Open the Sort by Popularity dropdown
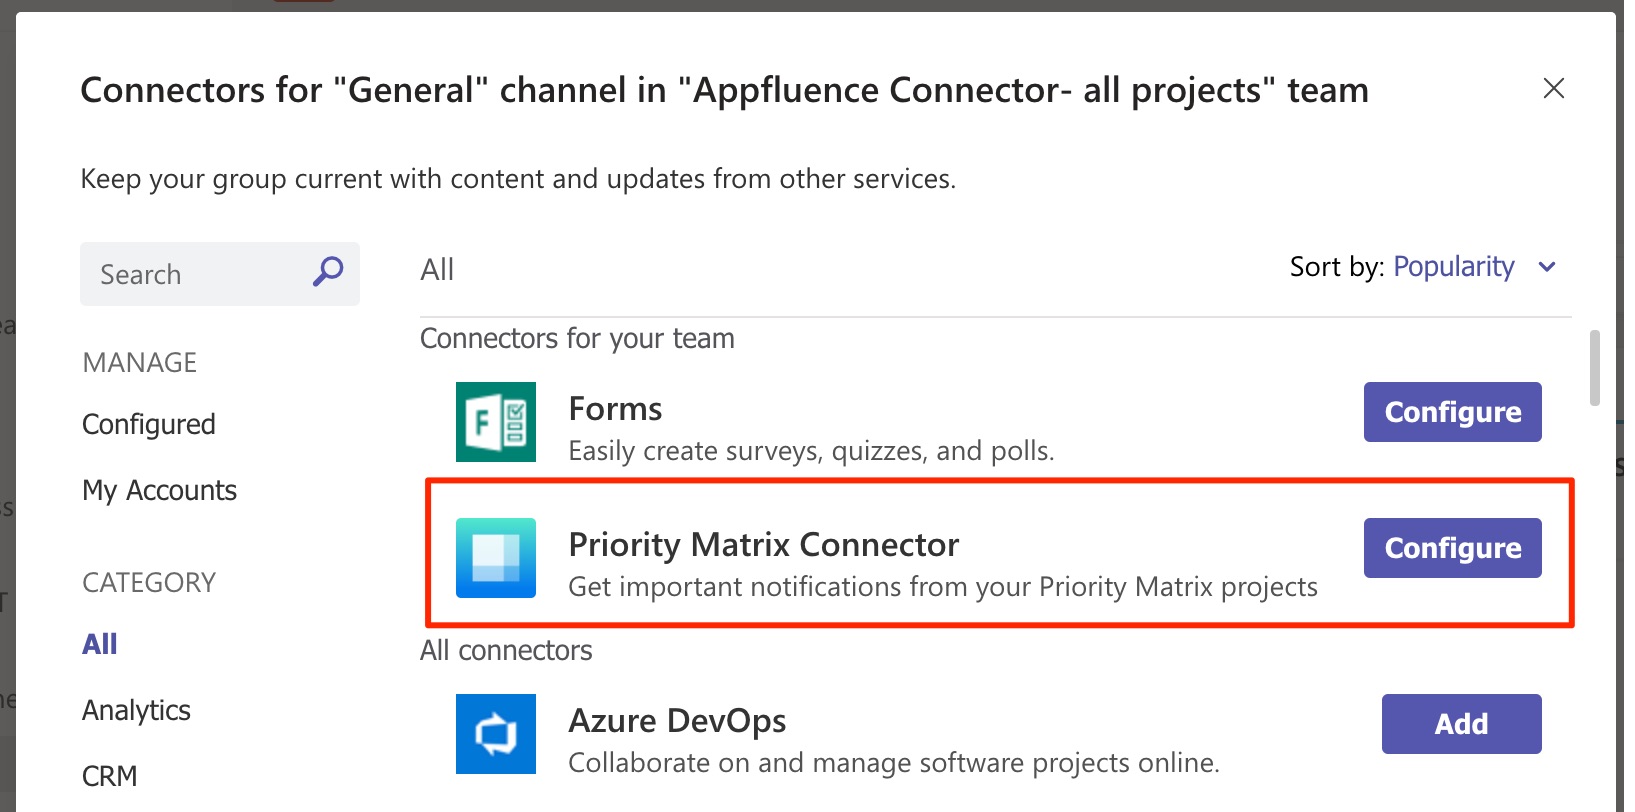1635x812 pixels. (x=1454, y=267)
